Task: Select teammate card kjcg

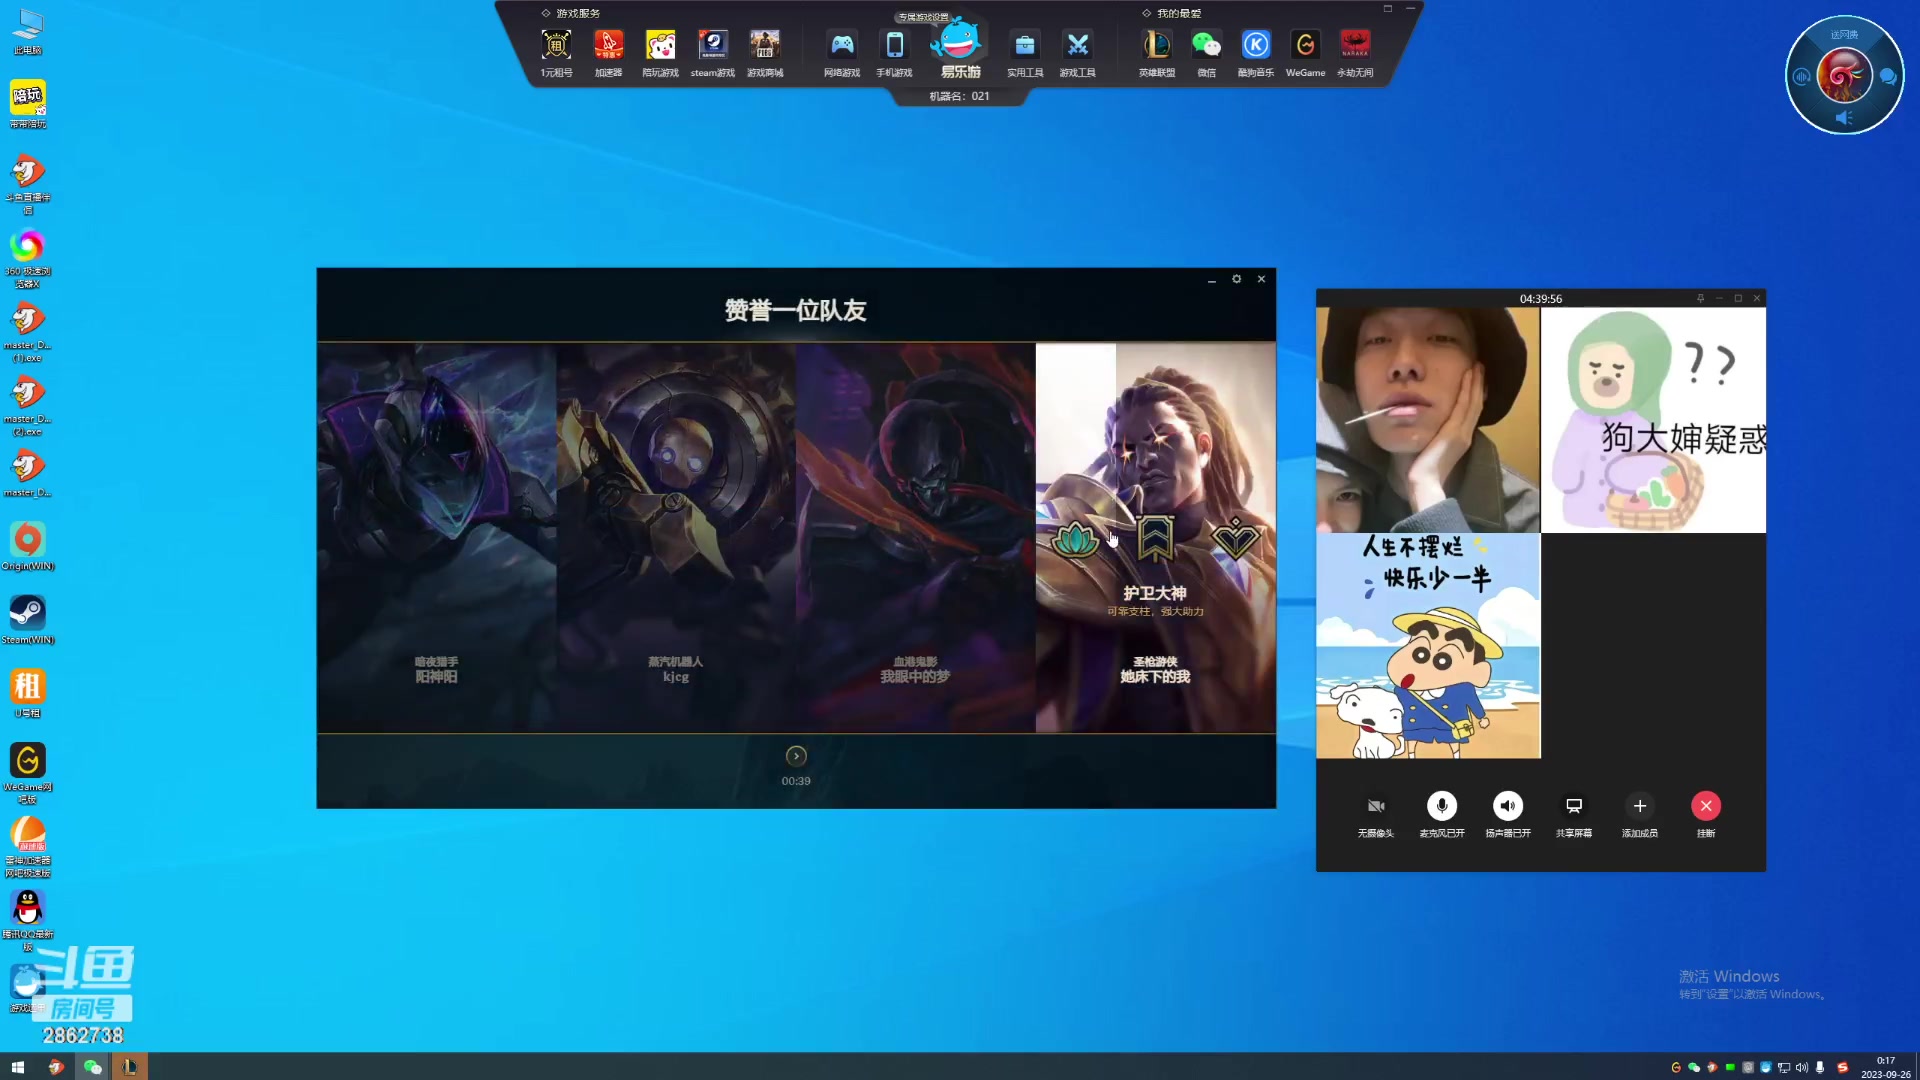Action: (x=676, y=538)
